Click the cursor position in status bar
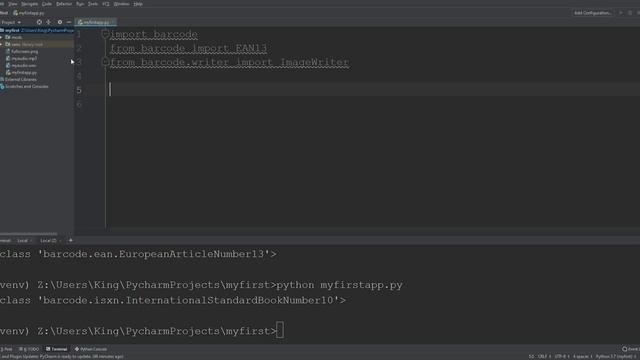 pos(531,356)
